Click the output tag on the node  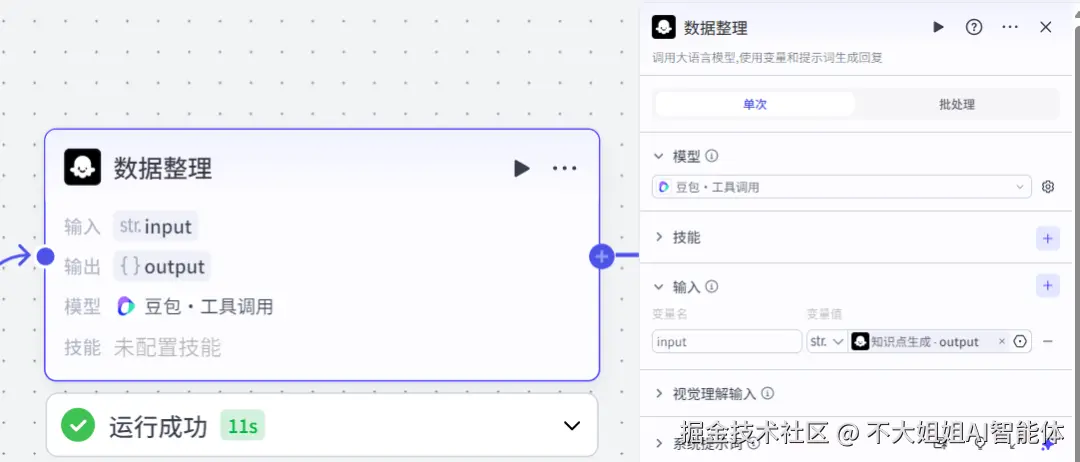click(163, 266)
